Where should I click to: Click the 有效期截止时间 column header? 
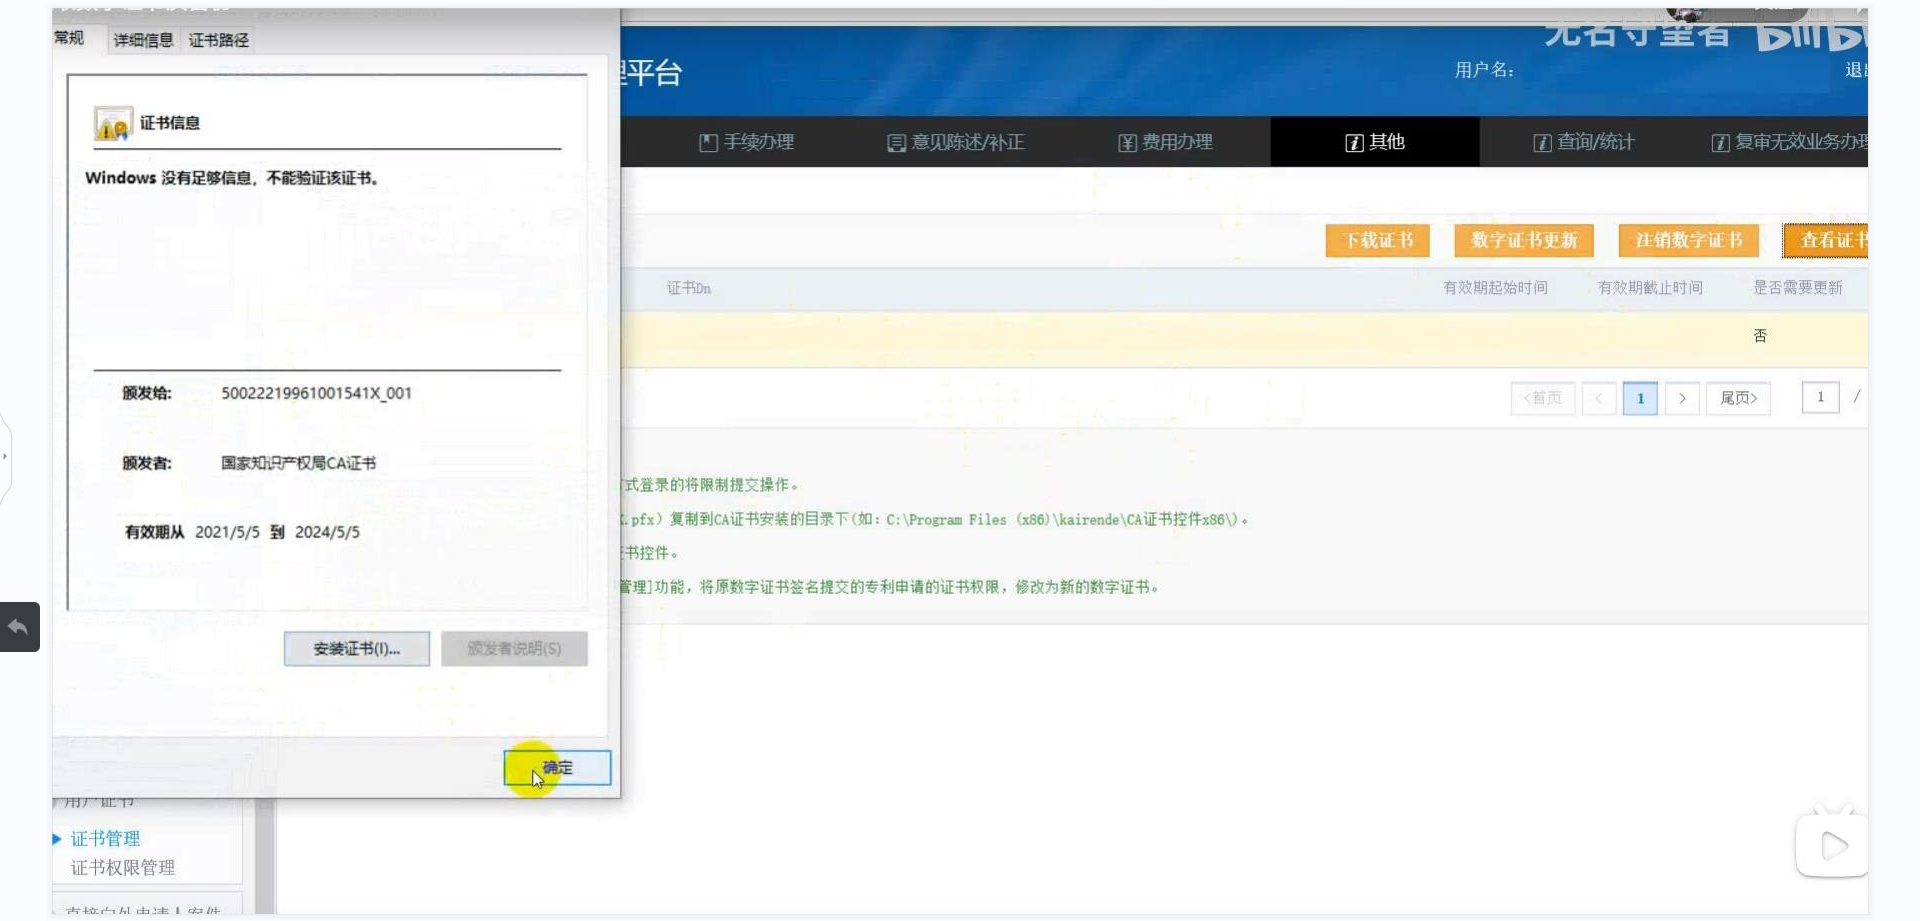[1650, 288]
